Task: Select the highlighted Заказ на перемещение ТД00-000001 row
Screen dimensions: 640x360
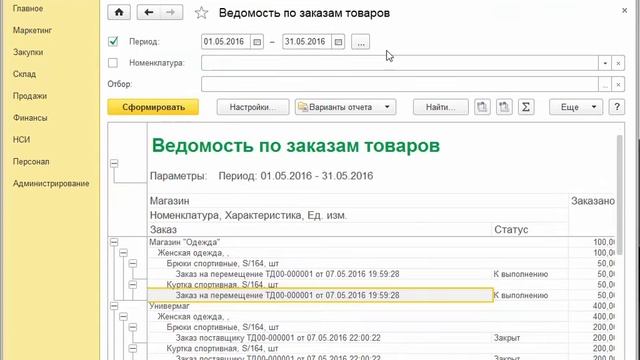Action: 320,295
